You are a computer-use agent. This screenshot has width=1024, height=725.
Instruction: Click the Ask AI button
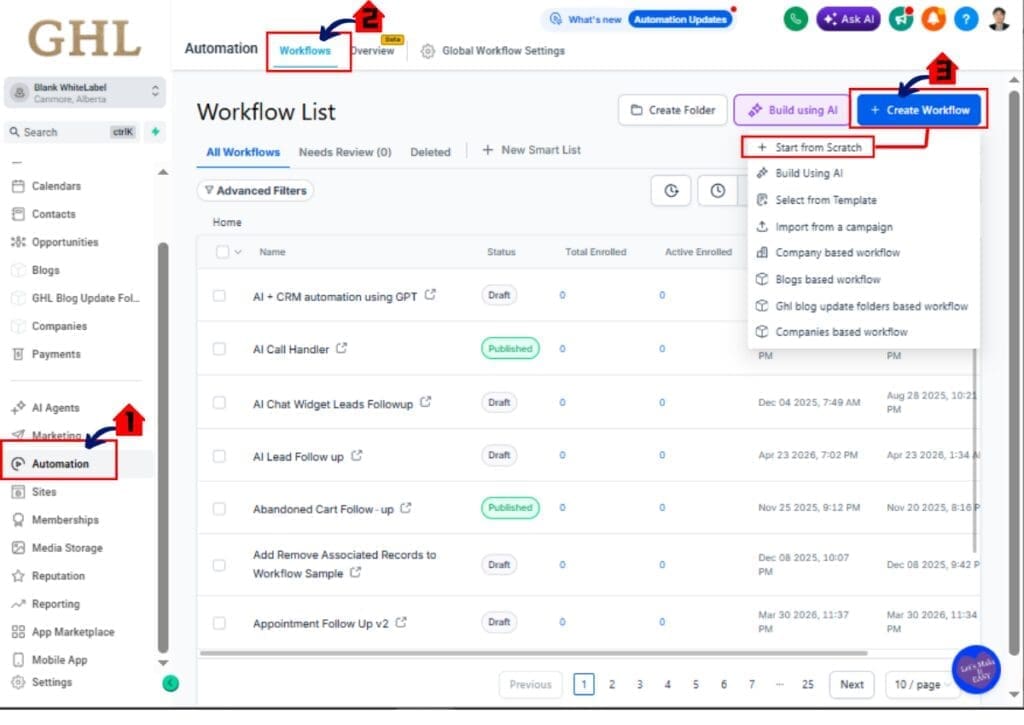point(848,19)
